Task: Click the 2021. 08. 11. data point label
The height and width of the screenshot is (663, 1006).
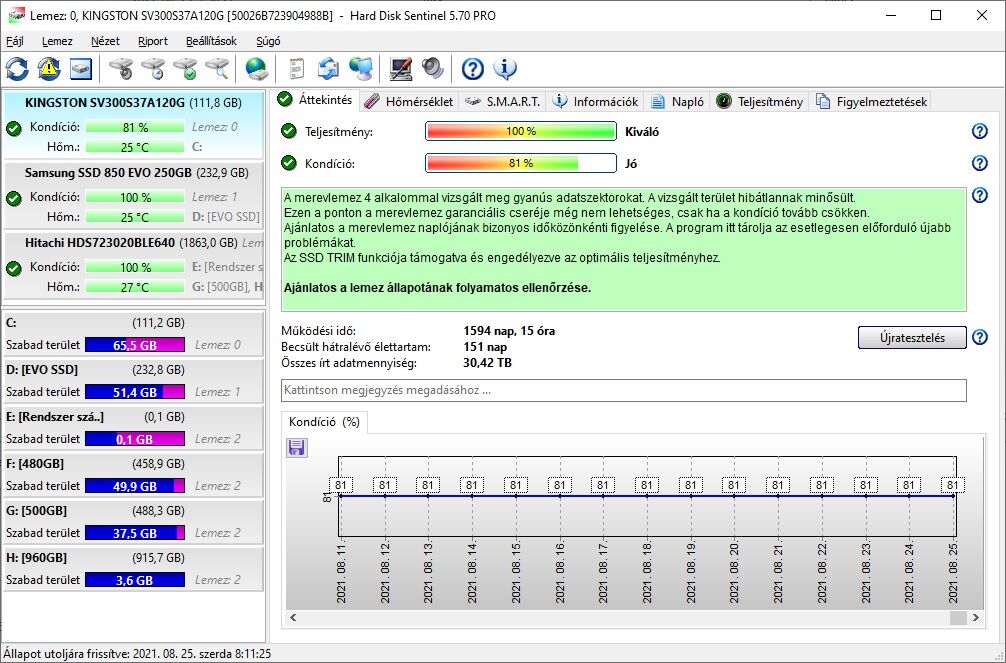Action: [341, 485]
